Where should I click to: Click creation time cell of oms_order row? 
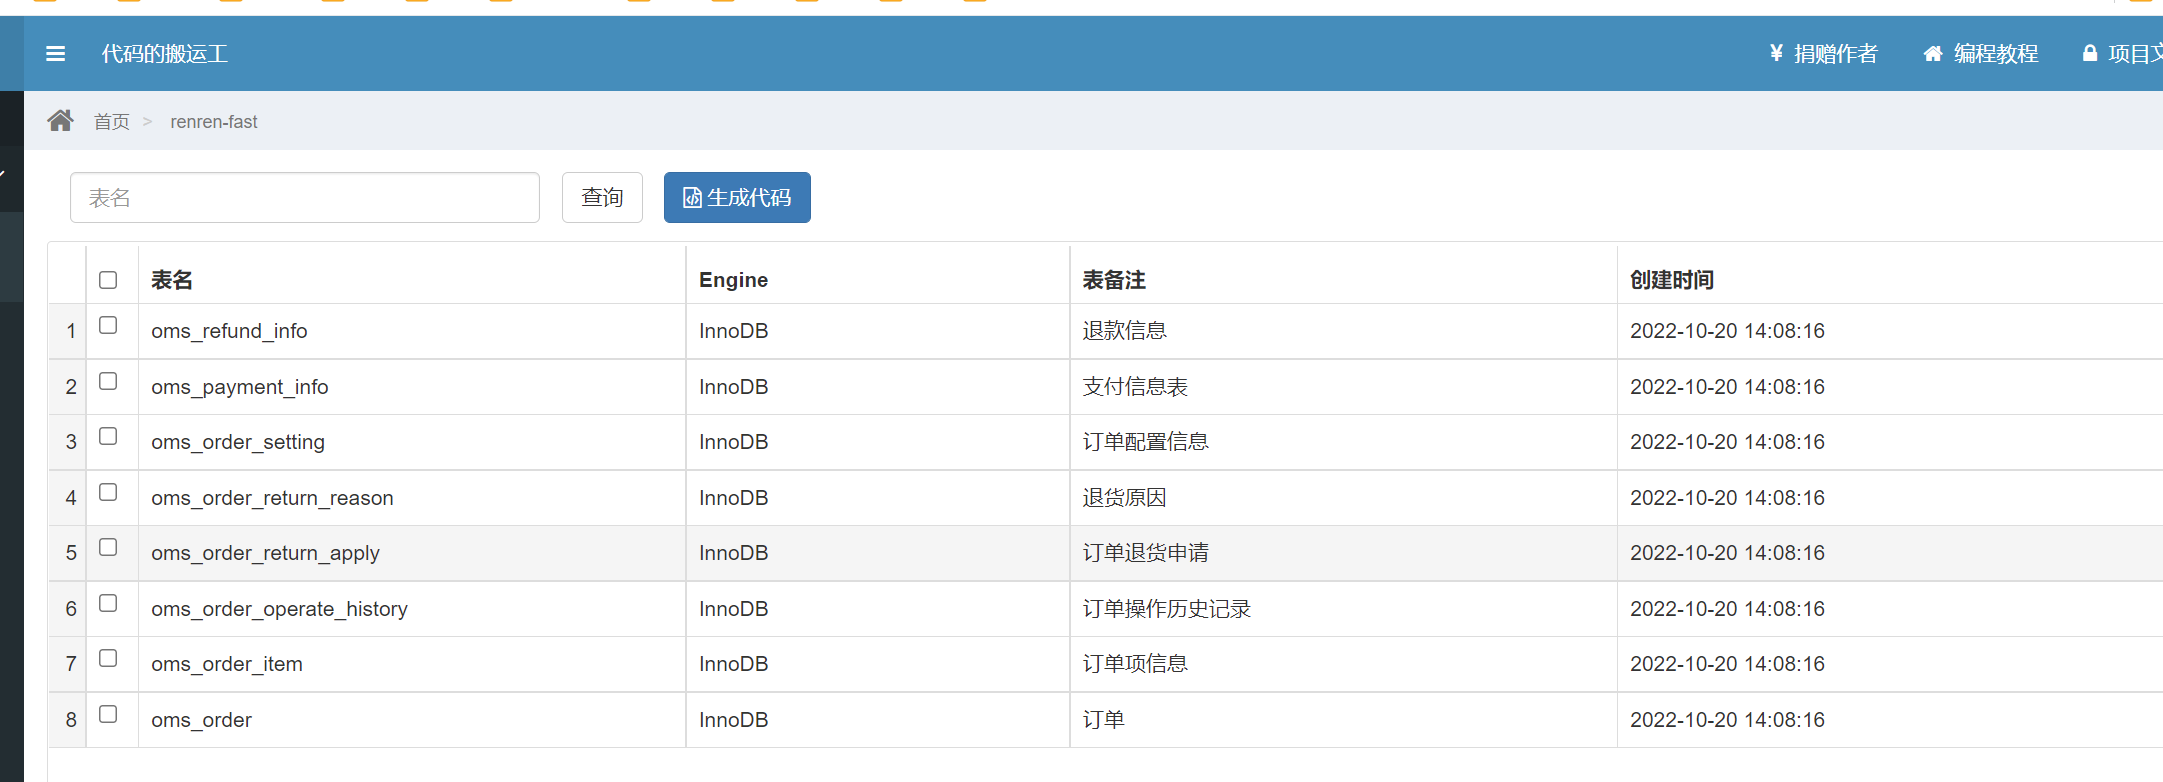(1890, 720)
